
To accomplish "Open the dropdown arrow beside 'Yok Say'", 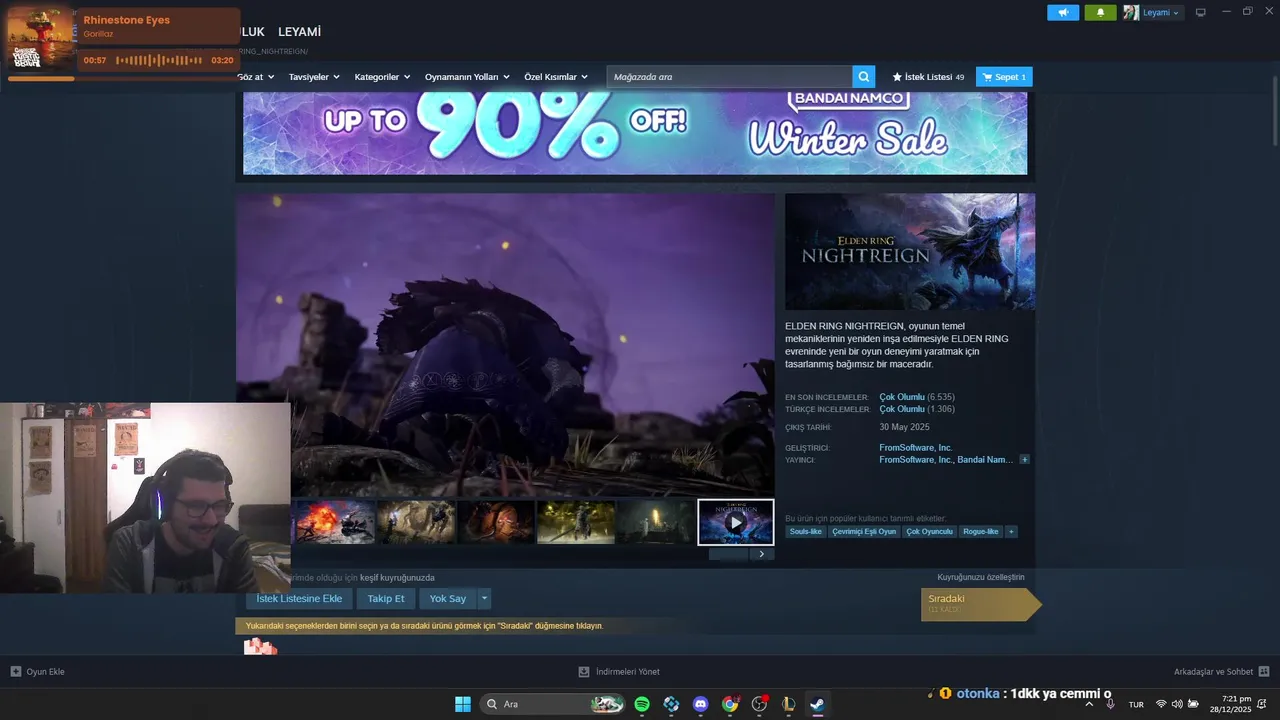I will [484, 599].
